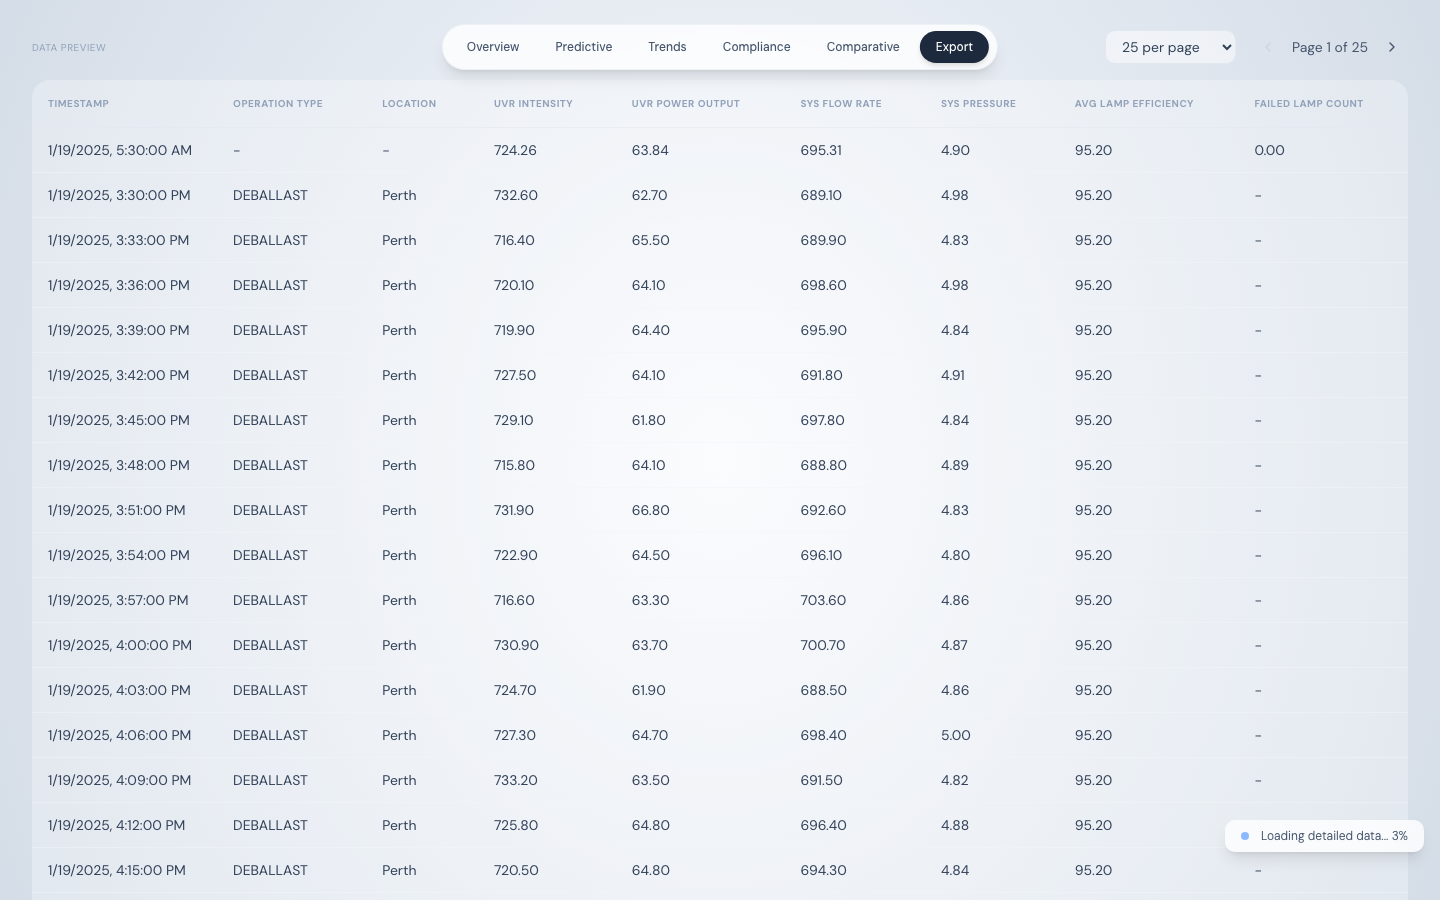Select timestamp 1/19/2025, 3:39:00 PM

(119, 330)
